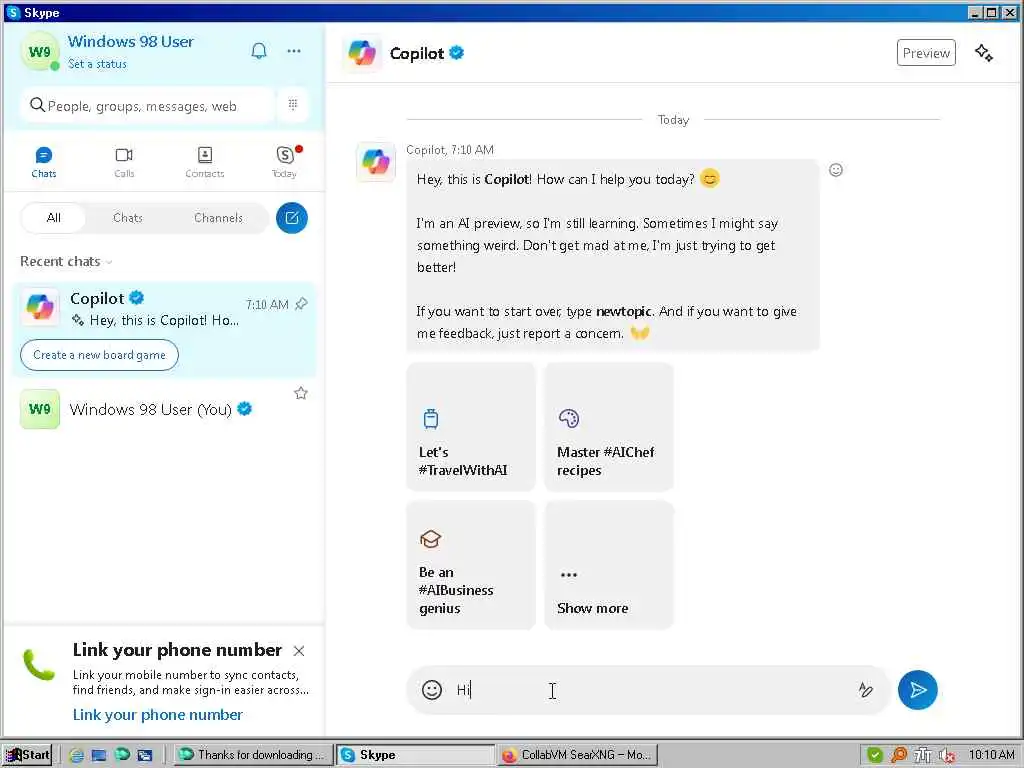The image size is (1024, 768).
Task: React to Copilot's message with the smiley icon
Action: pos(836,170)
